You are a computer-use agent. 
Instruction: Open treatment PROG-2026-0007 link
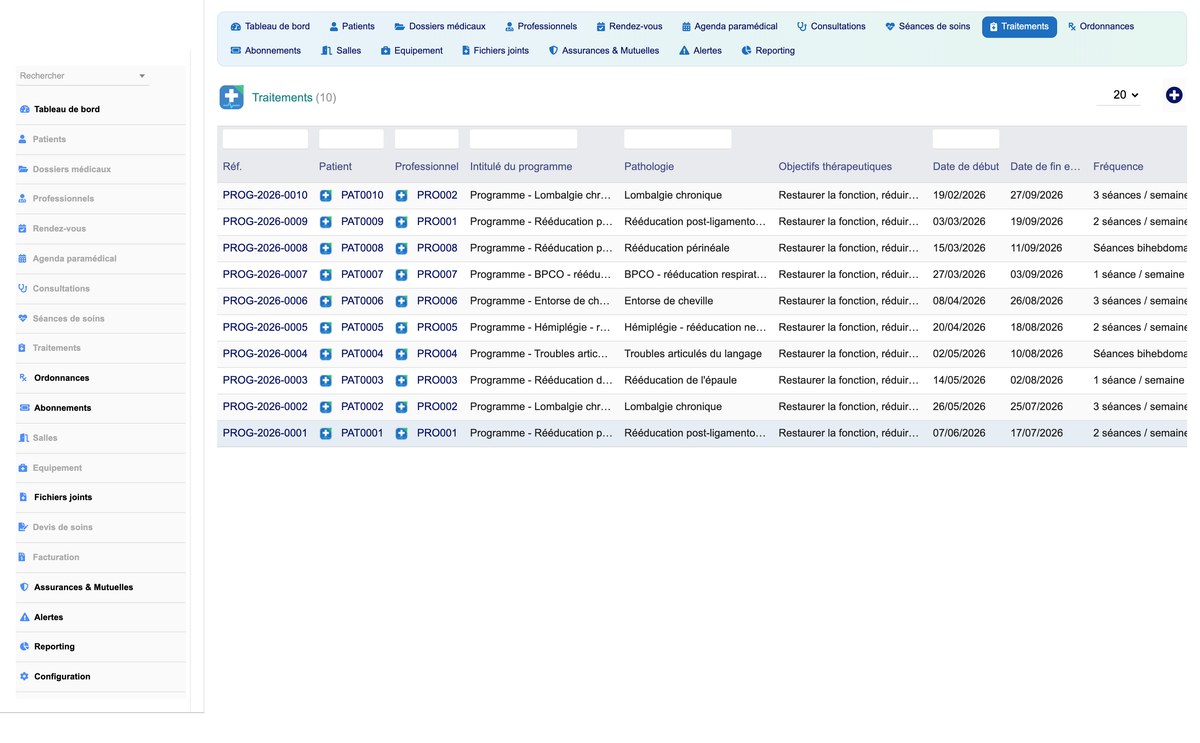tap(265, 274)
